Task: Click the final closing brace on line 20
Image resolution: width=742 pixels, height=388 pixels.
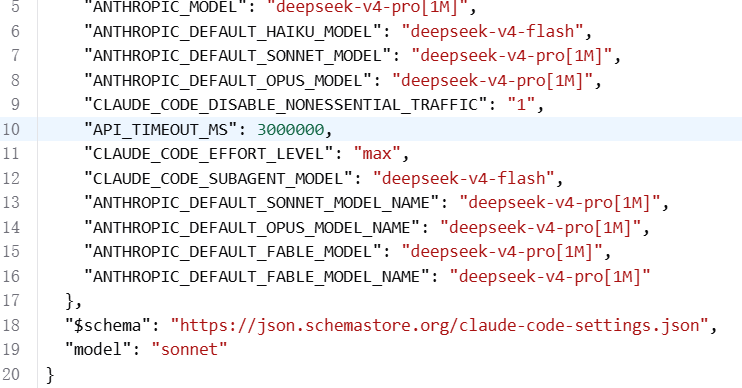Action: 50,375
